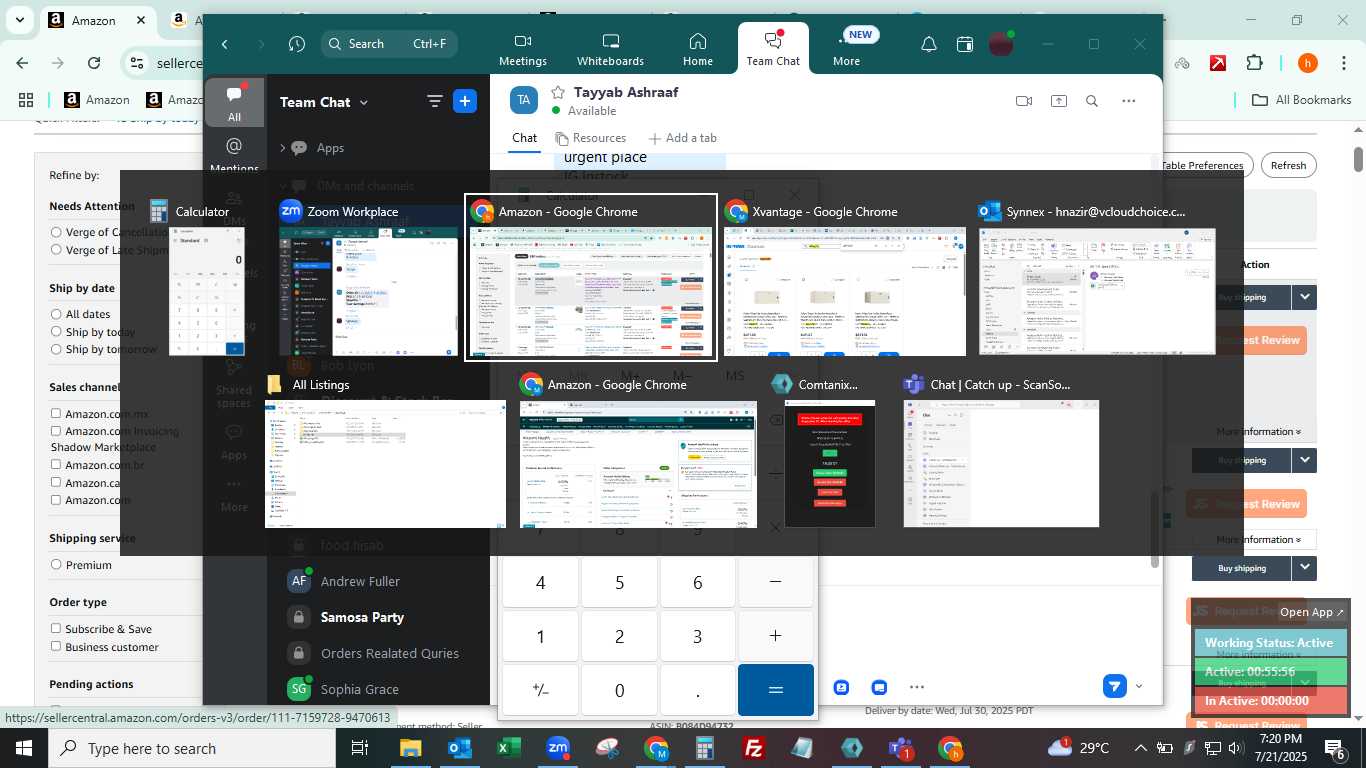1366x768 pixels.
Task: Go back in Zoom navigation history
Action: [x=225, y=44]
